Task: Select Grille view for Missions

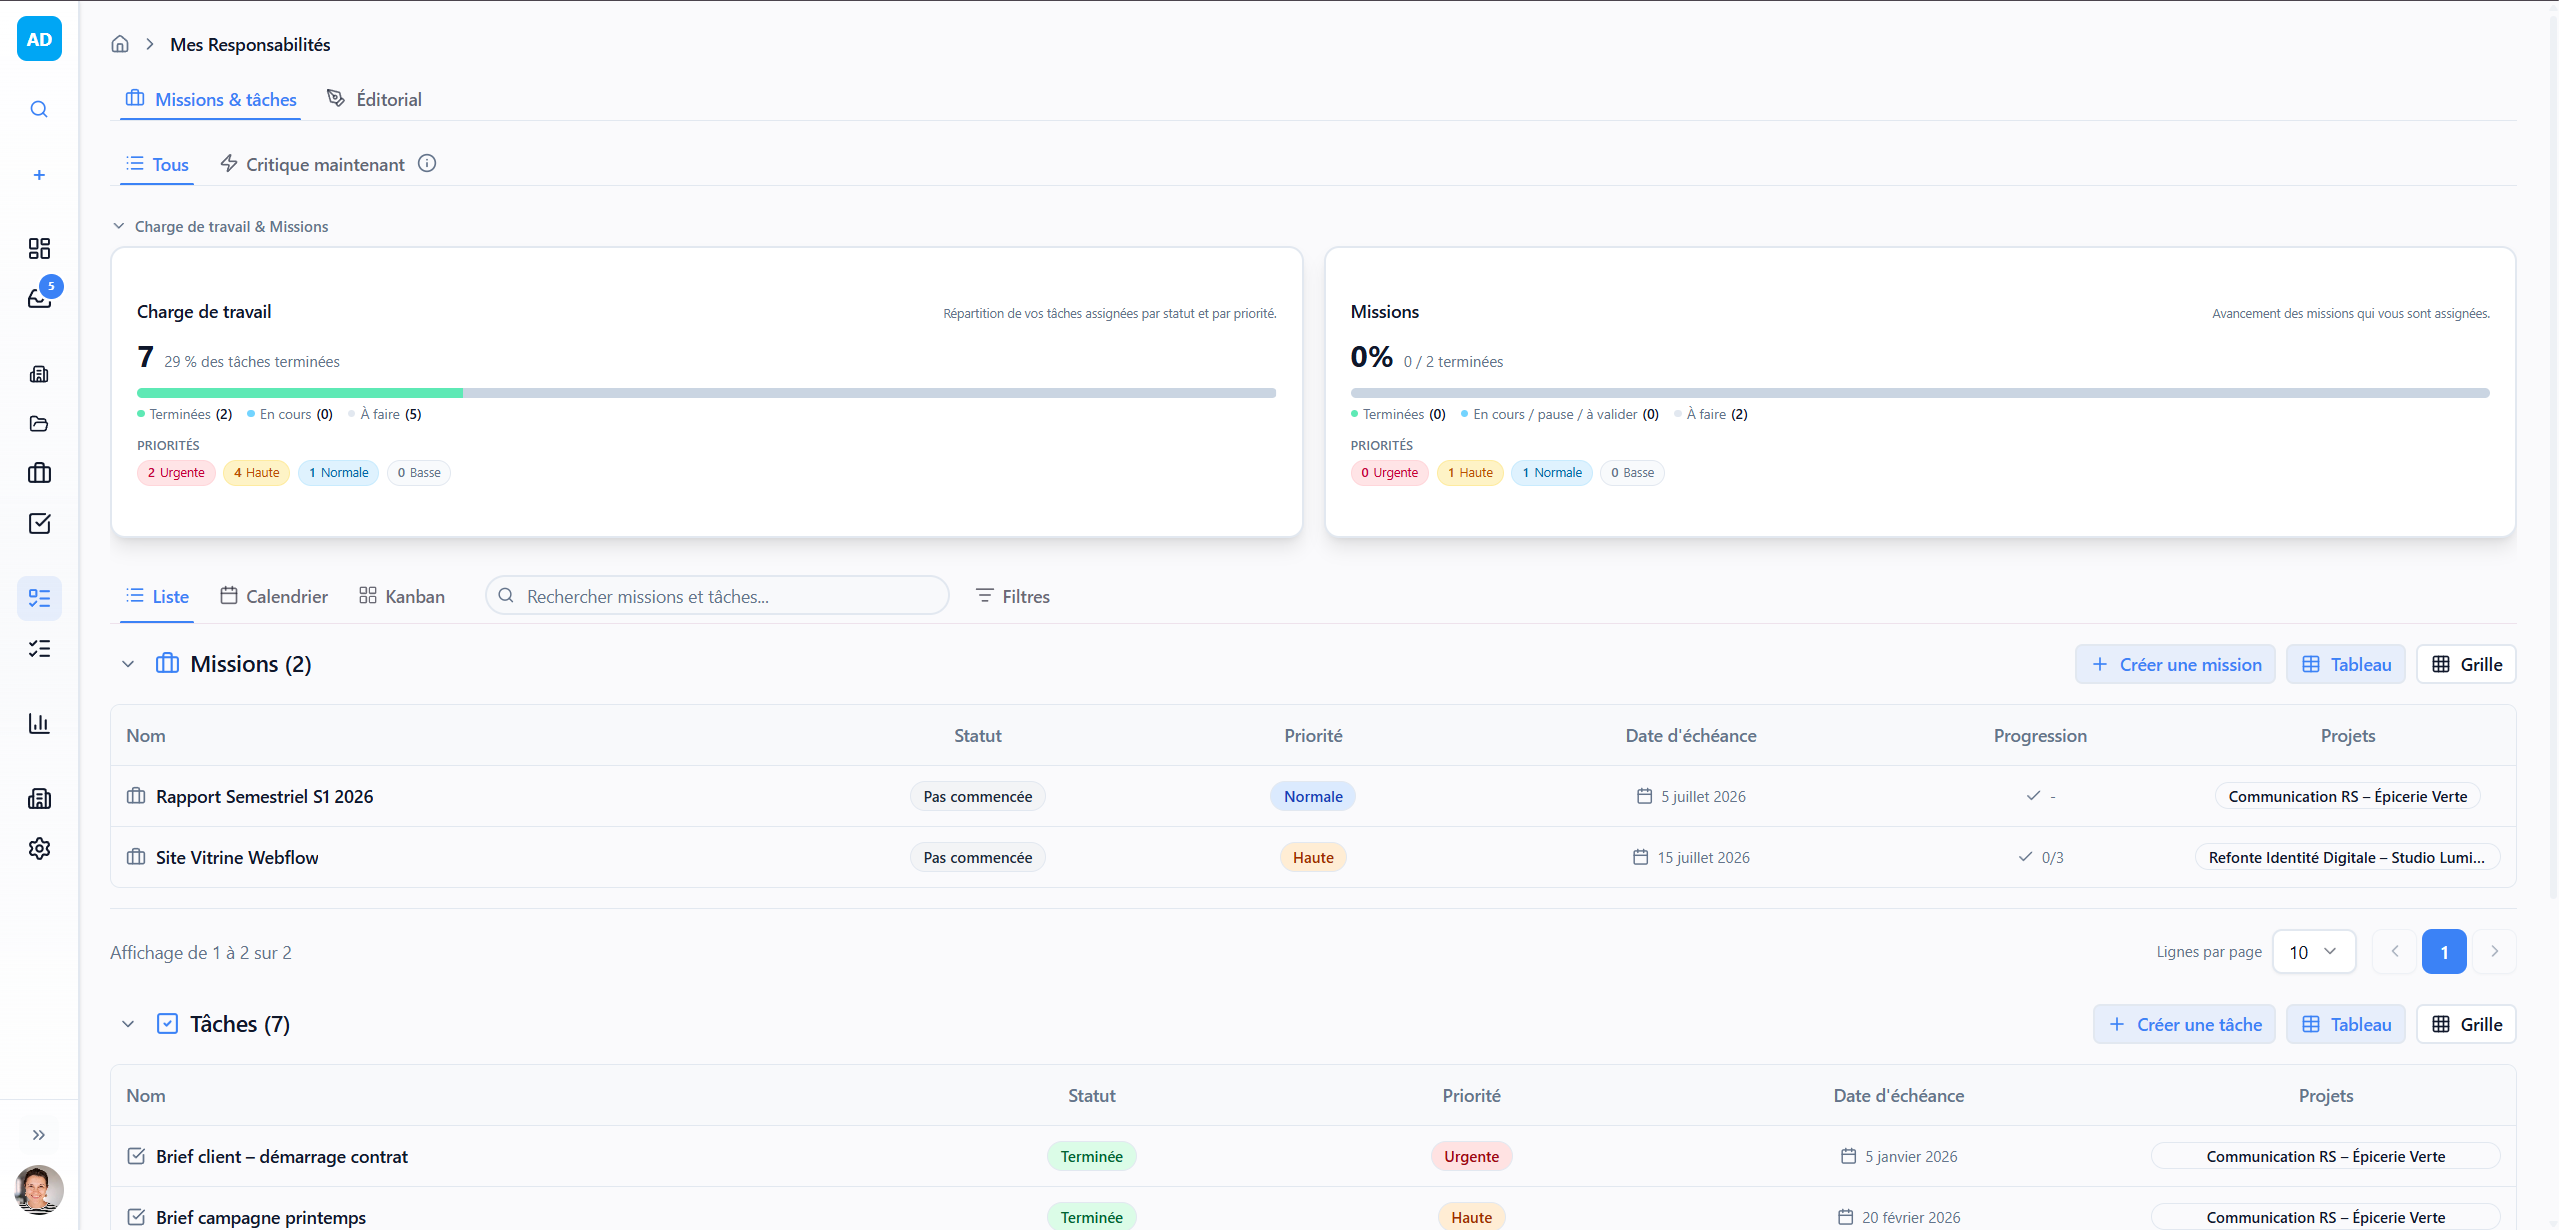Action: click(2466, 664)
